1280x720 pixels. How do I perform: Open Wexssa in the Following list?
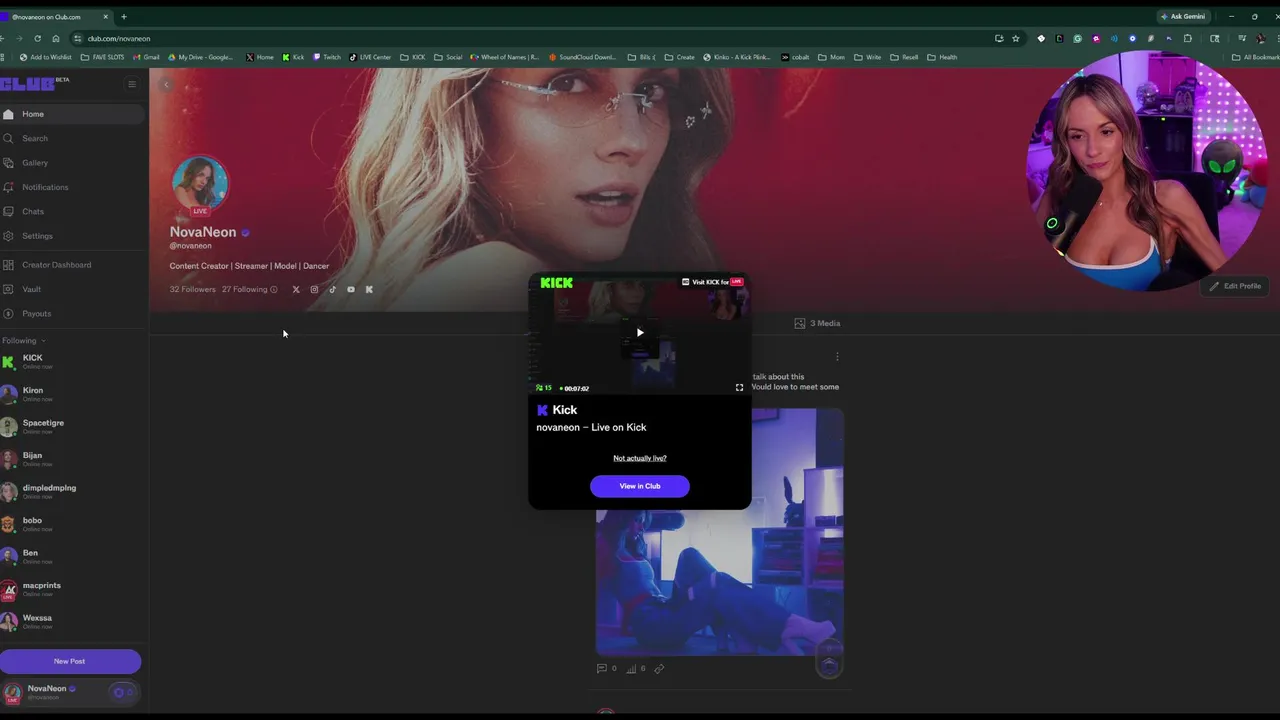[70, 621]
